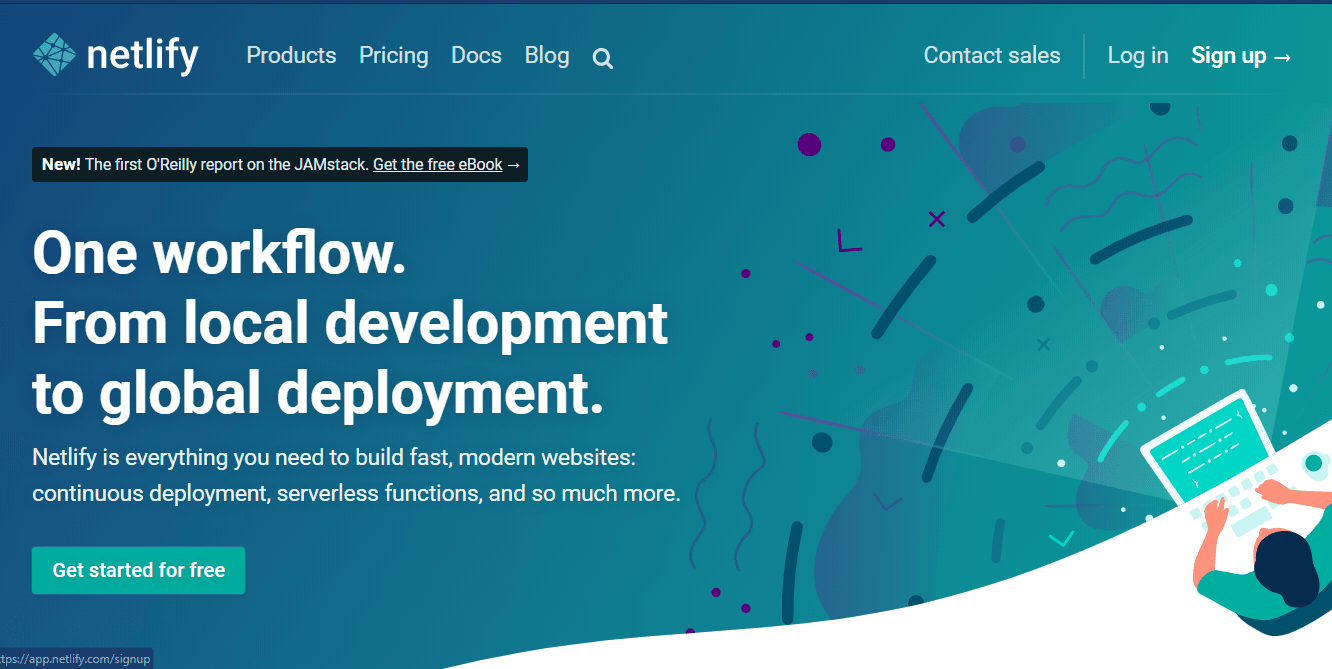Click the large purple circle in artwork
The image size is (1332, 669).
click(x=809, y=145)
